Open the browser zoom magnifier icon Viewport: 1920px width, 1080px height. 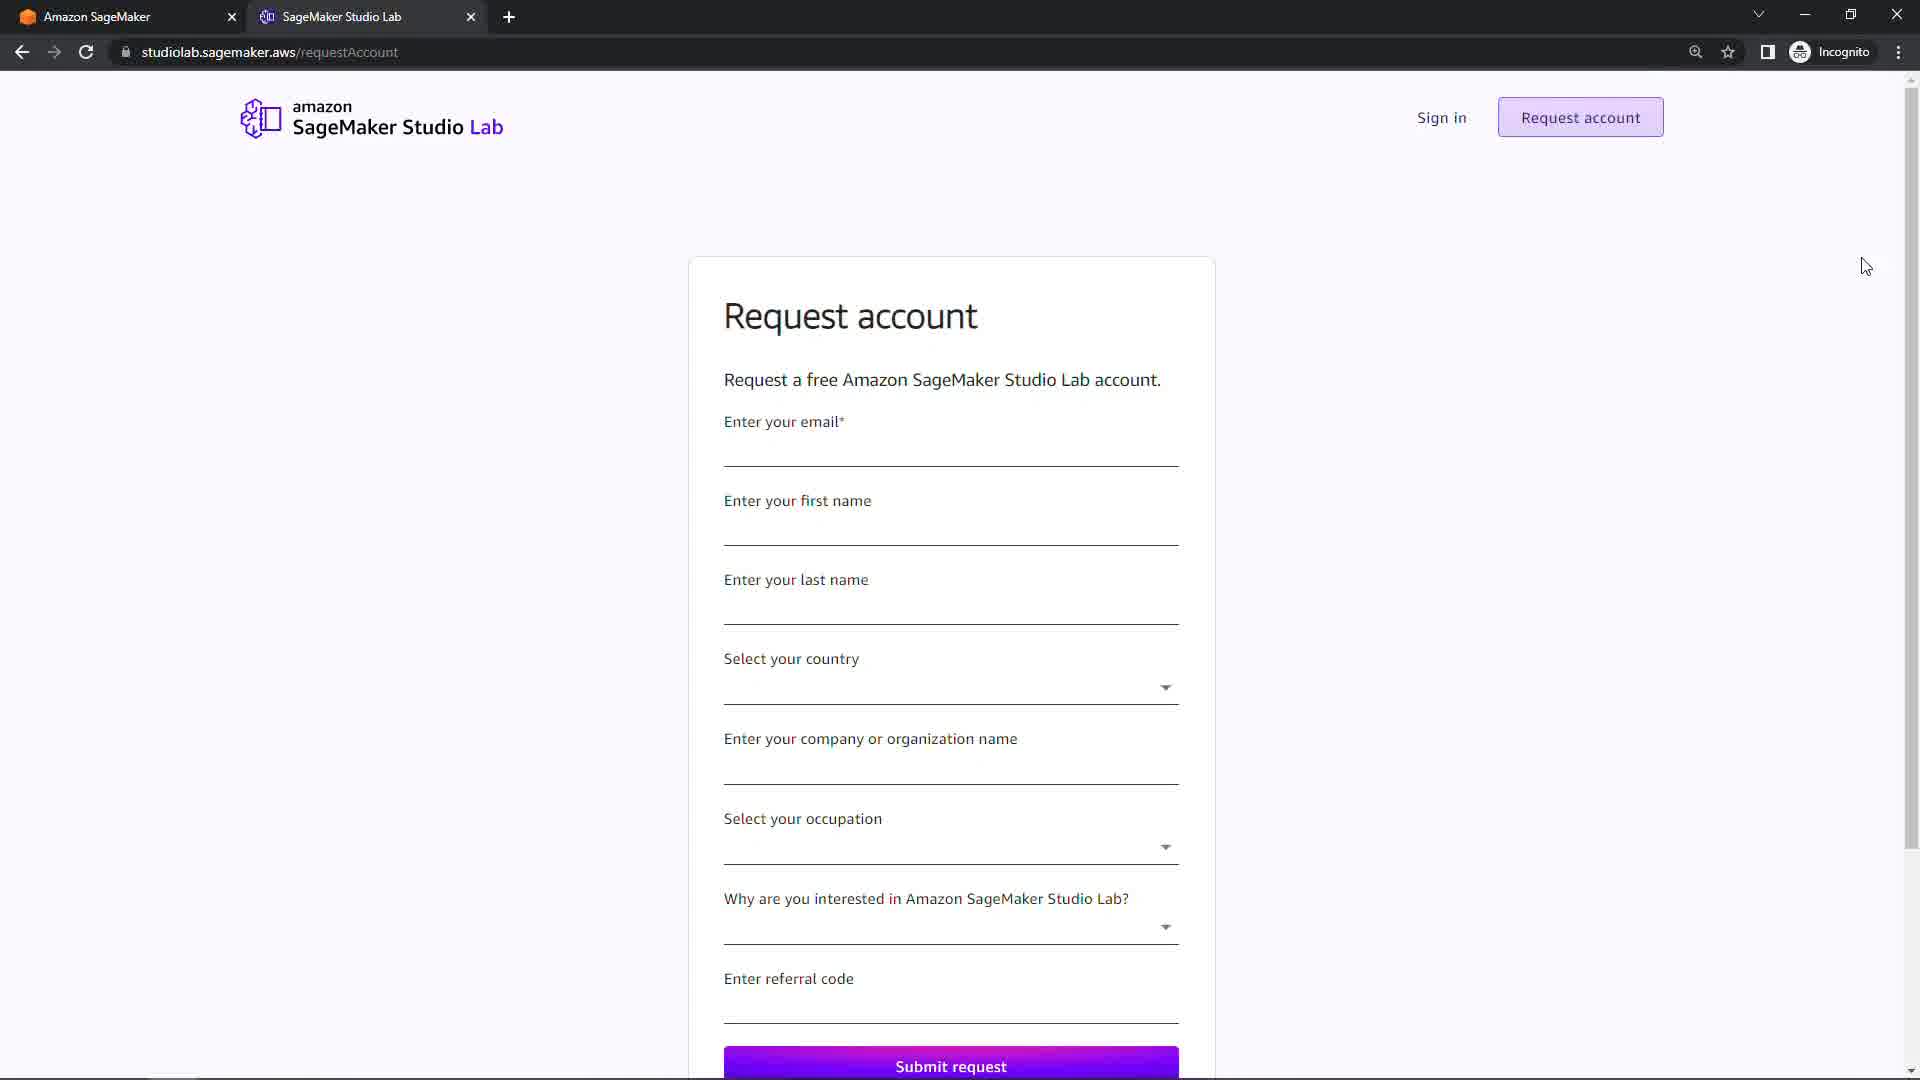pyautogui.click(x=1695, y=52)
